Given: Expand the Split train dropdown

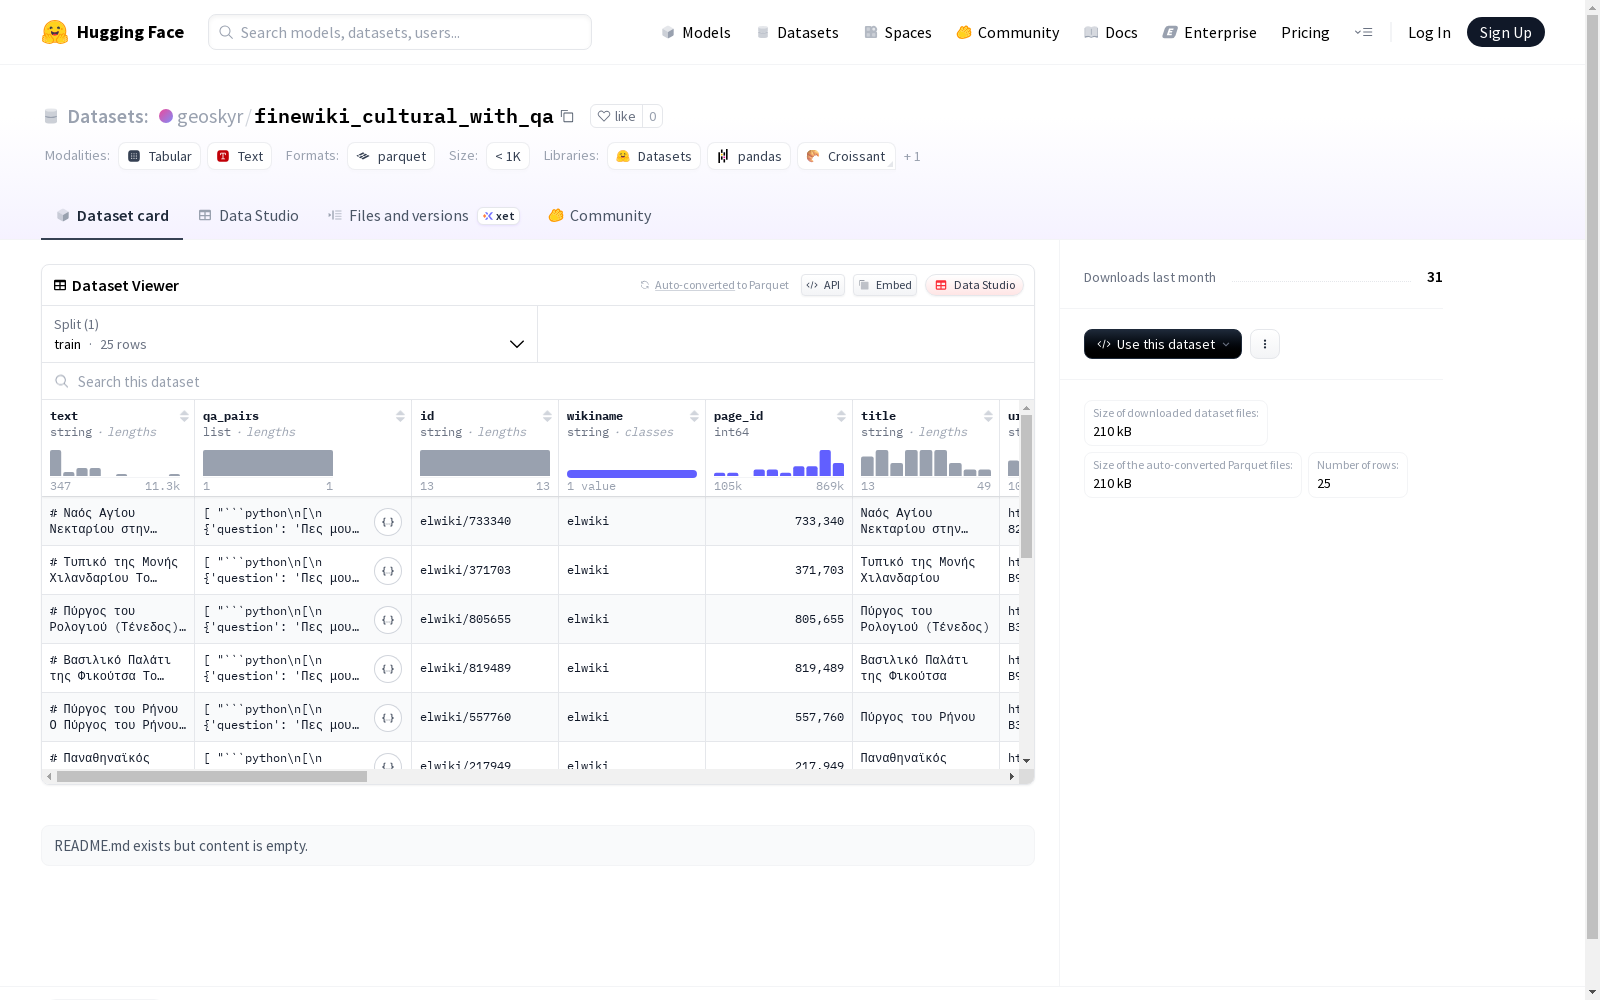Looking at the screenshot, I should tap(290, 334).
